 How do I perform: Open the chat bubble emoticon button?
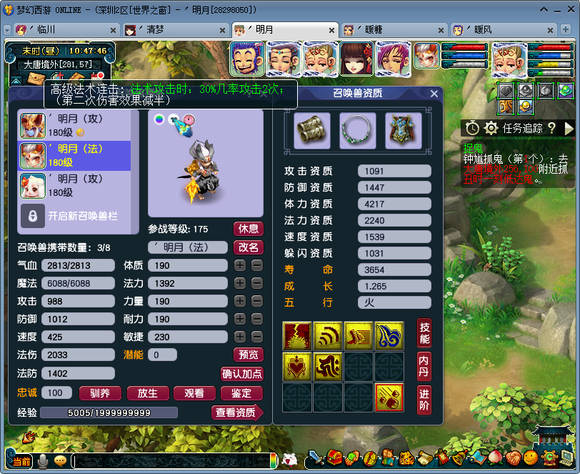click(x=60, y=461)
